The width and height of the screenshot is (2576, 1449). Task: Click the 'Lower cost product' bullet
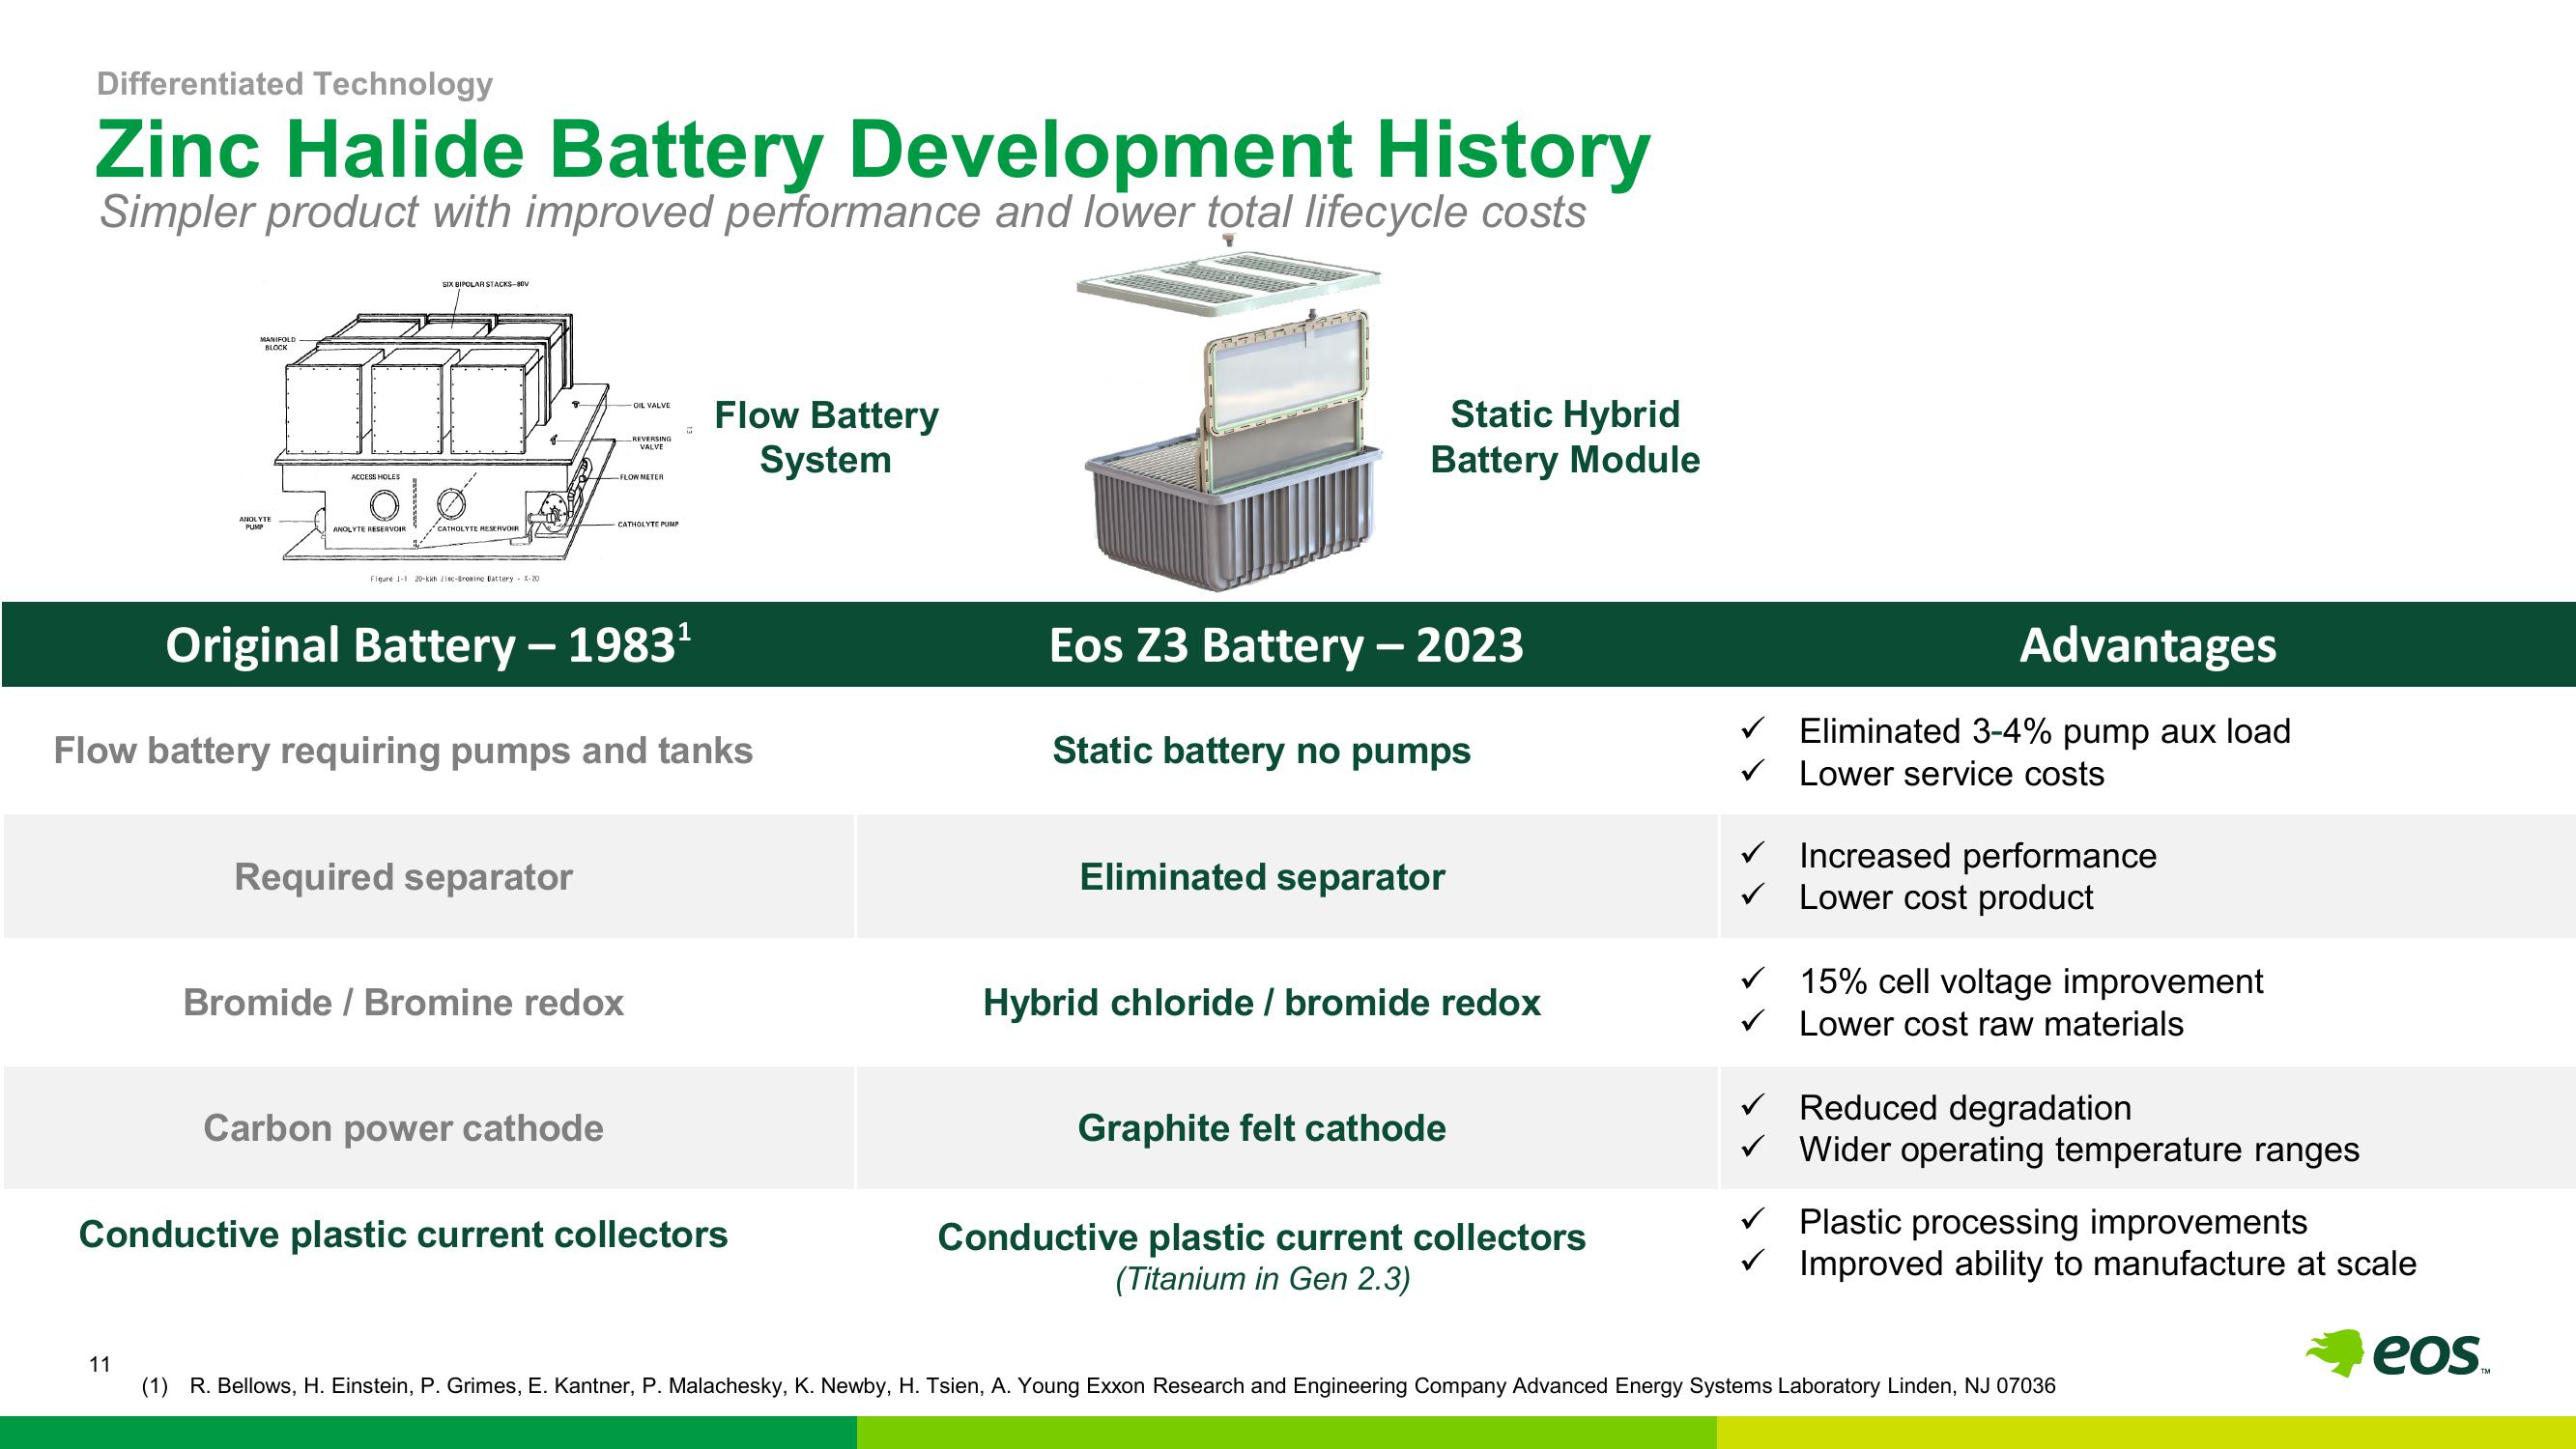coord(1945,898)
